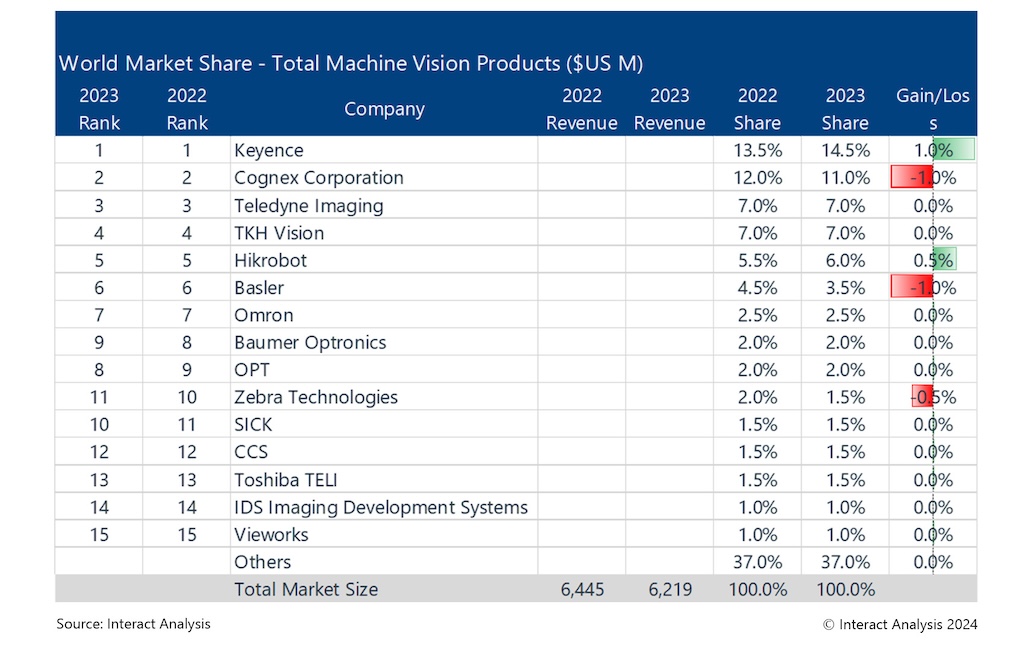Select the 2022 Revenue column header

(x=580, y=109)
